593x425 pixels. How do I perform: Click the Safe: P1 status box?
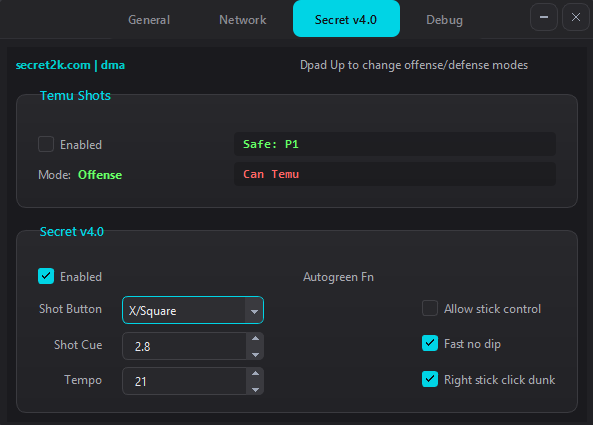pos(395,144)
